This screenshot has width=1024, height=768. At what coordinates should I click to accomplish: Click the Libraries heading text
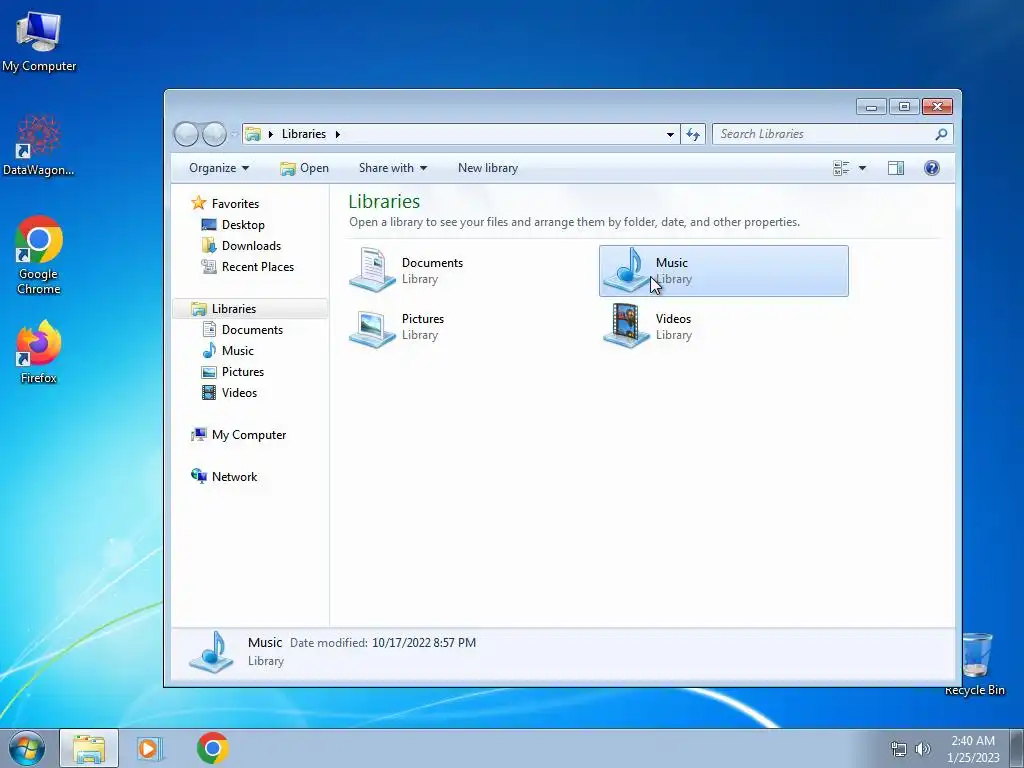(384, 201)
